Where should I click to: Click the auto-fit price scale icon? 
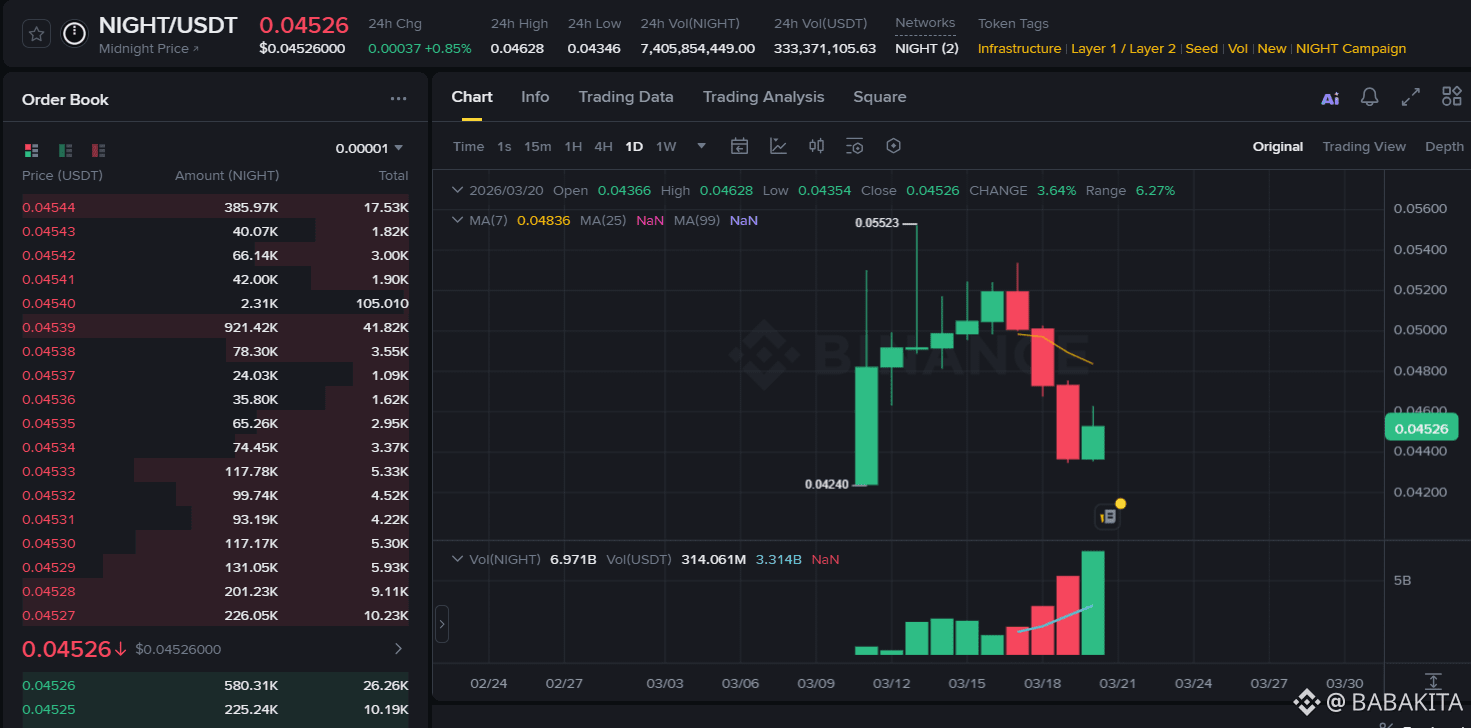tap(1433, 680)
